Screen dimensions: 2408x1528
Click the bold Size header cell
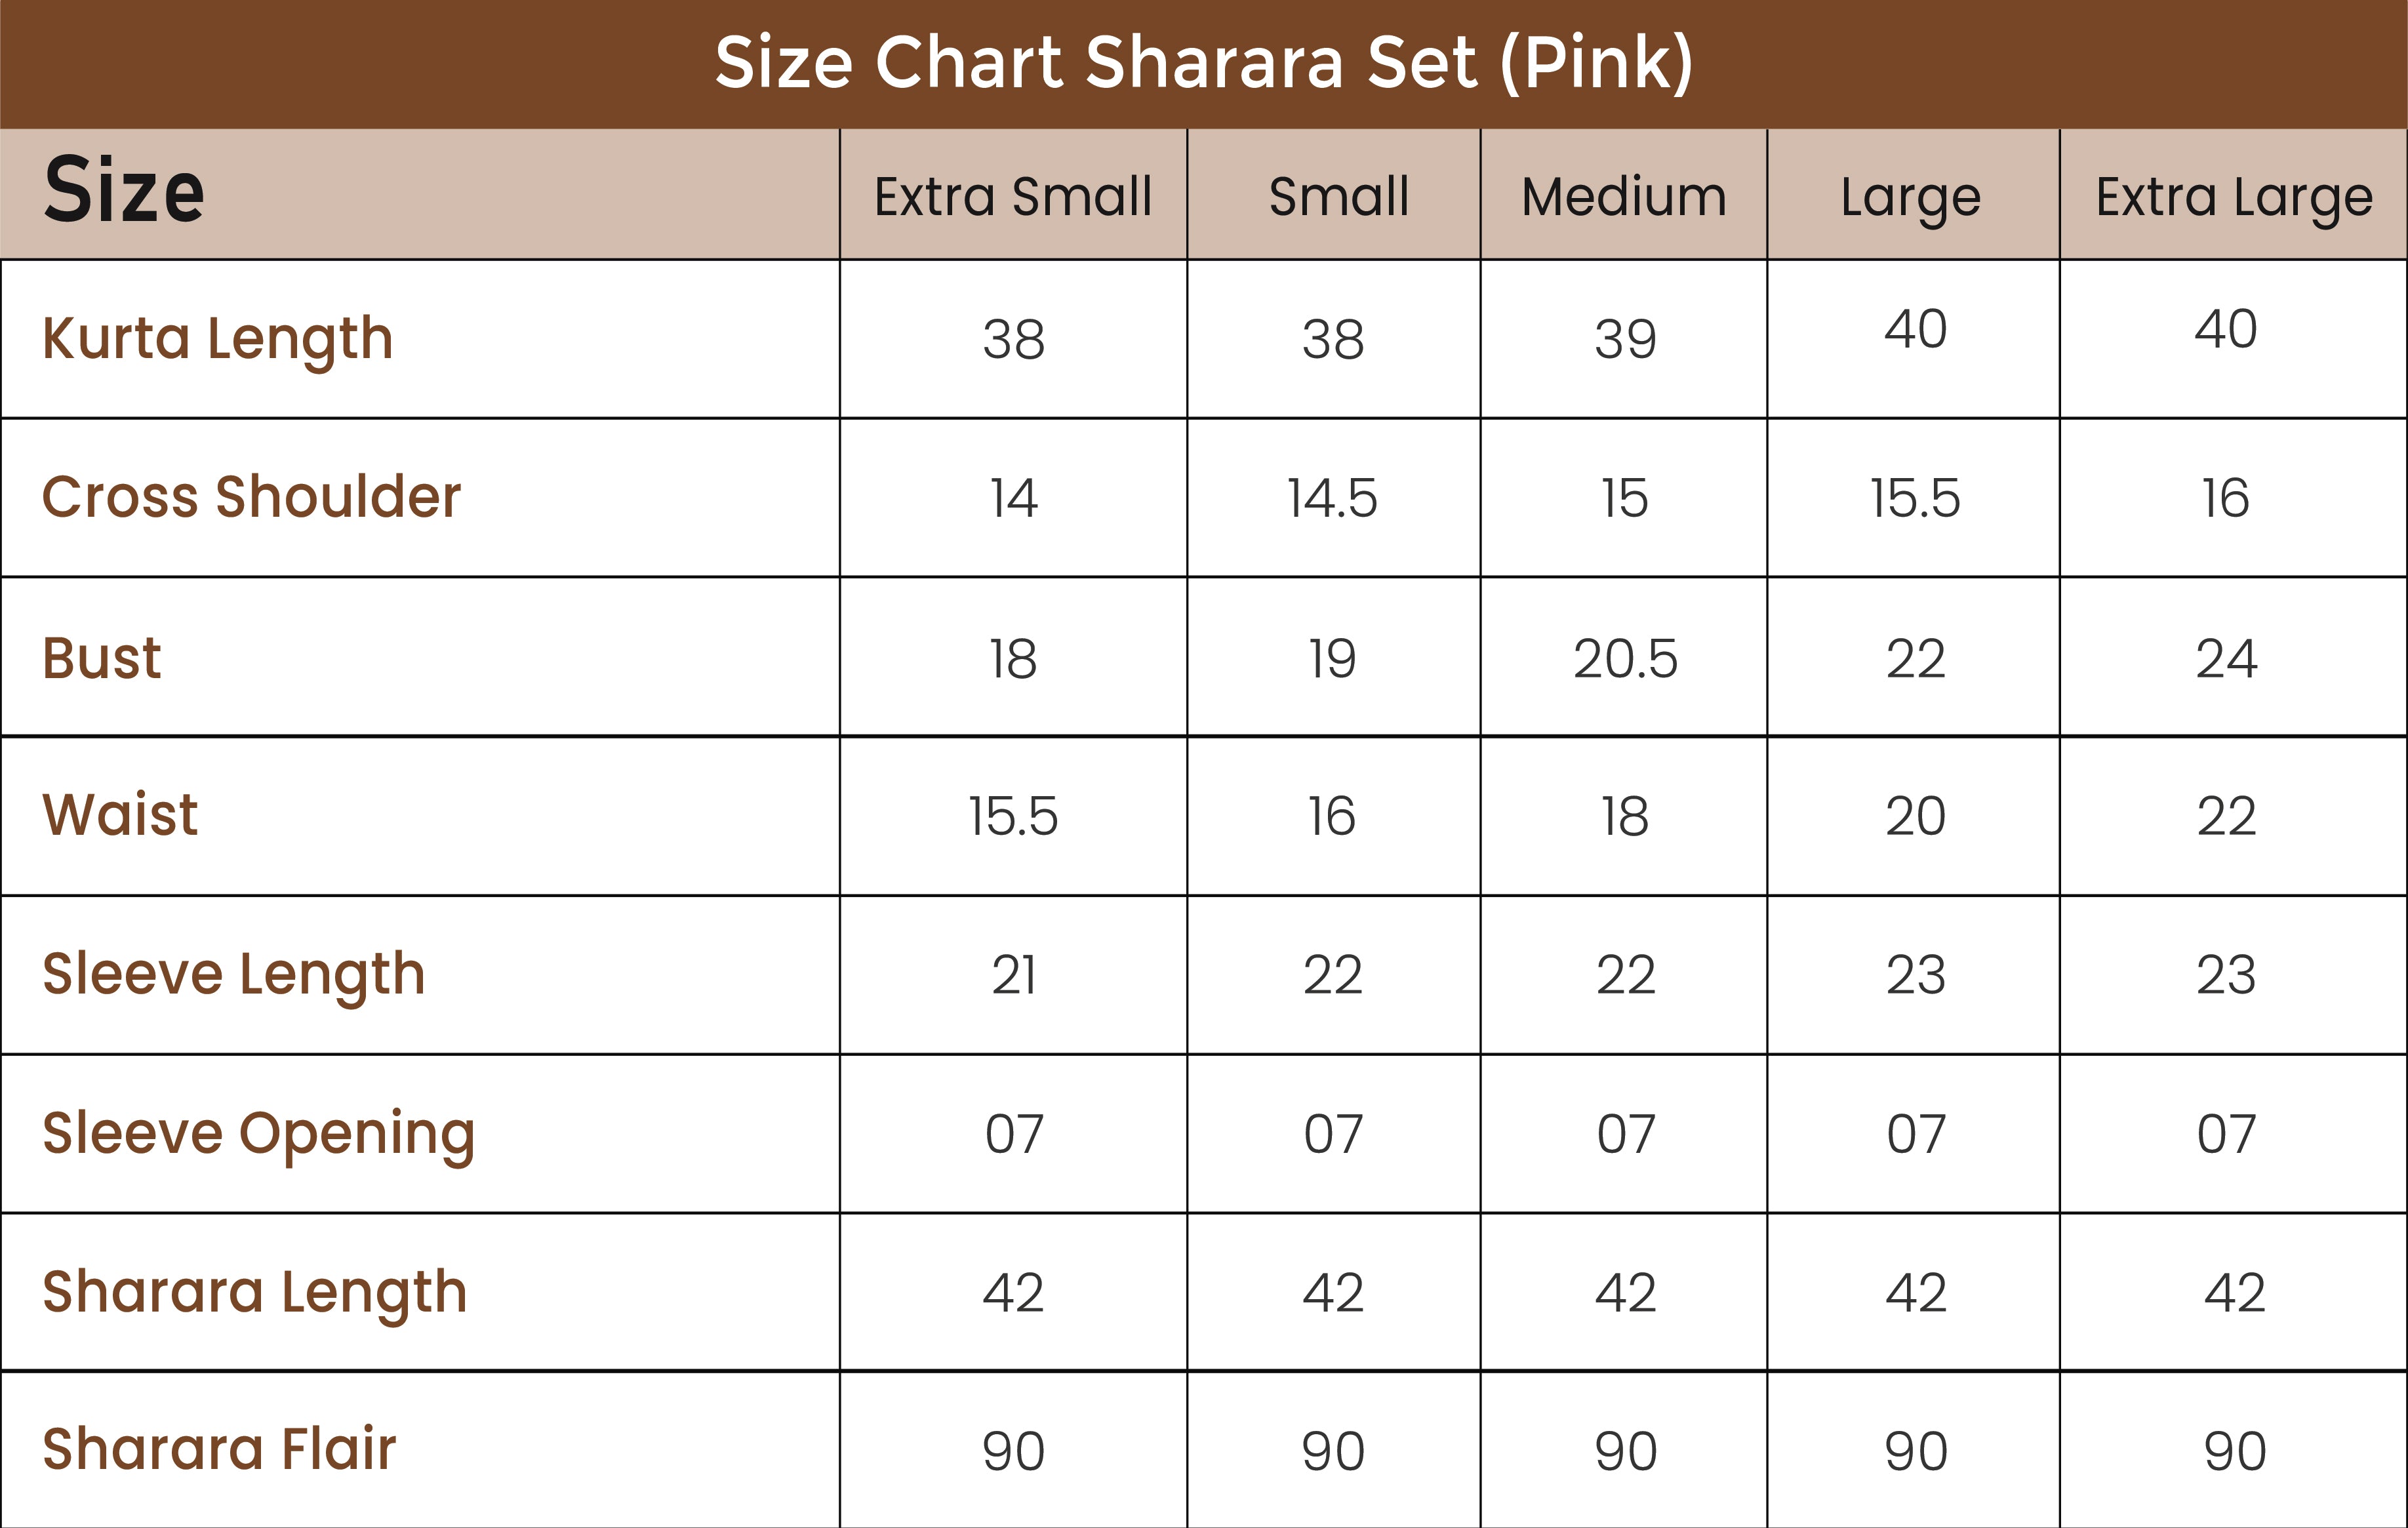(x=124, y=191)
